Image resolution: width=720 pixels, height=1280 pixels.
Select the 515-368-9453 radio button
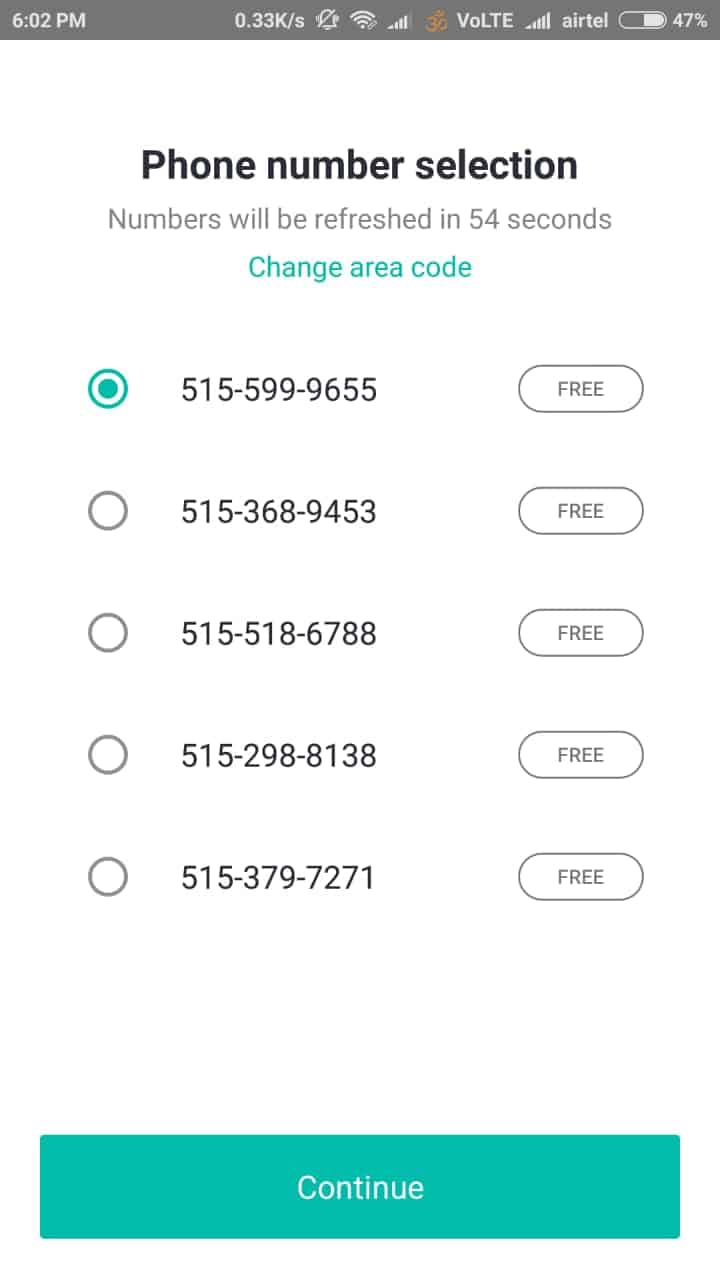pos(108,511)
